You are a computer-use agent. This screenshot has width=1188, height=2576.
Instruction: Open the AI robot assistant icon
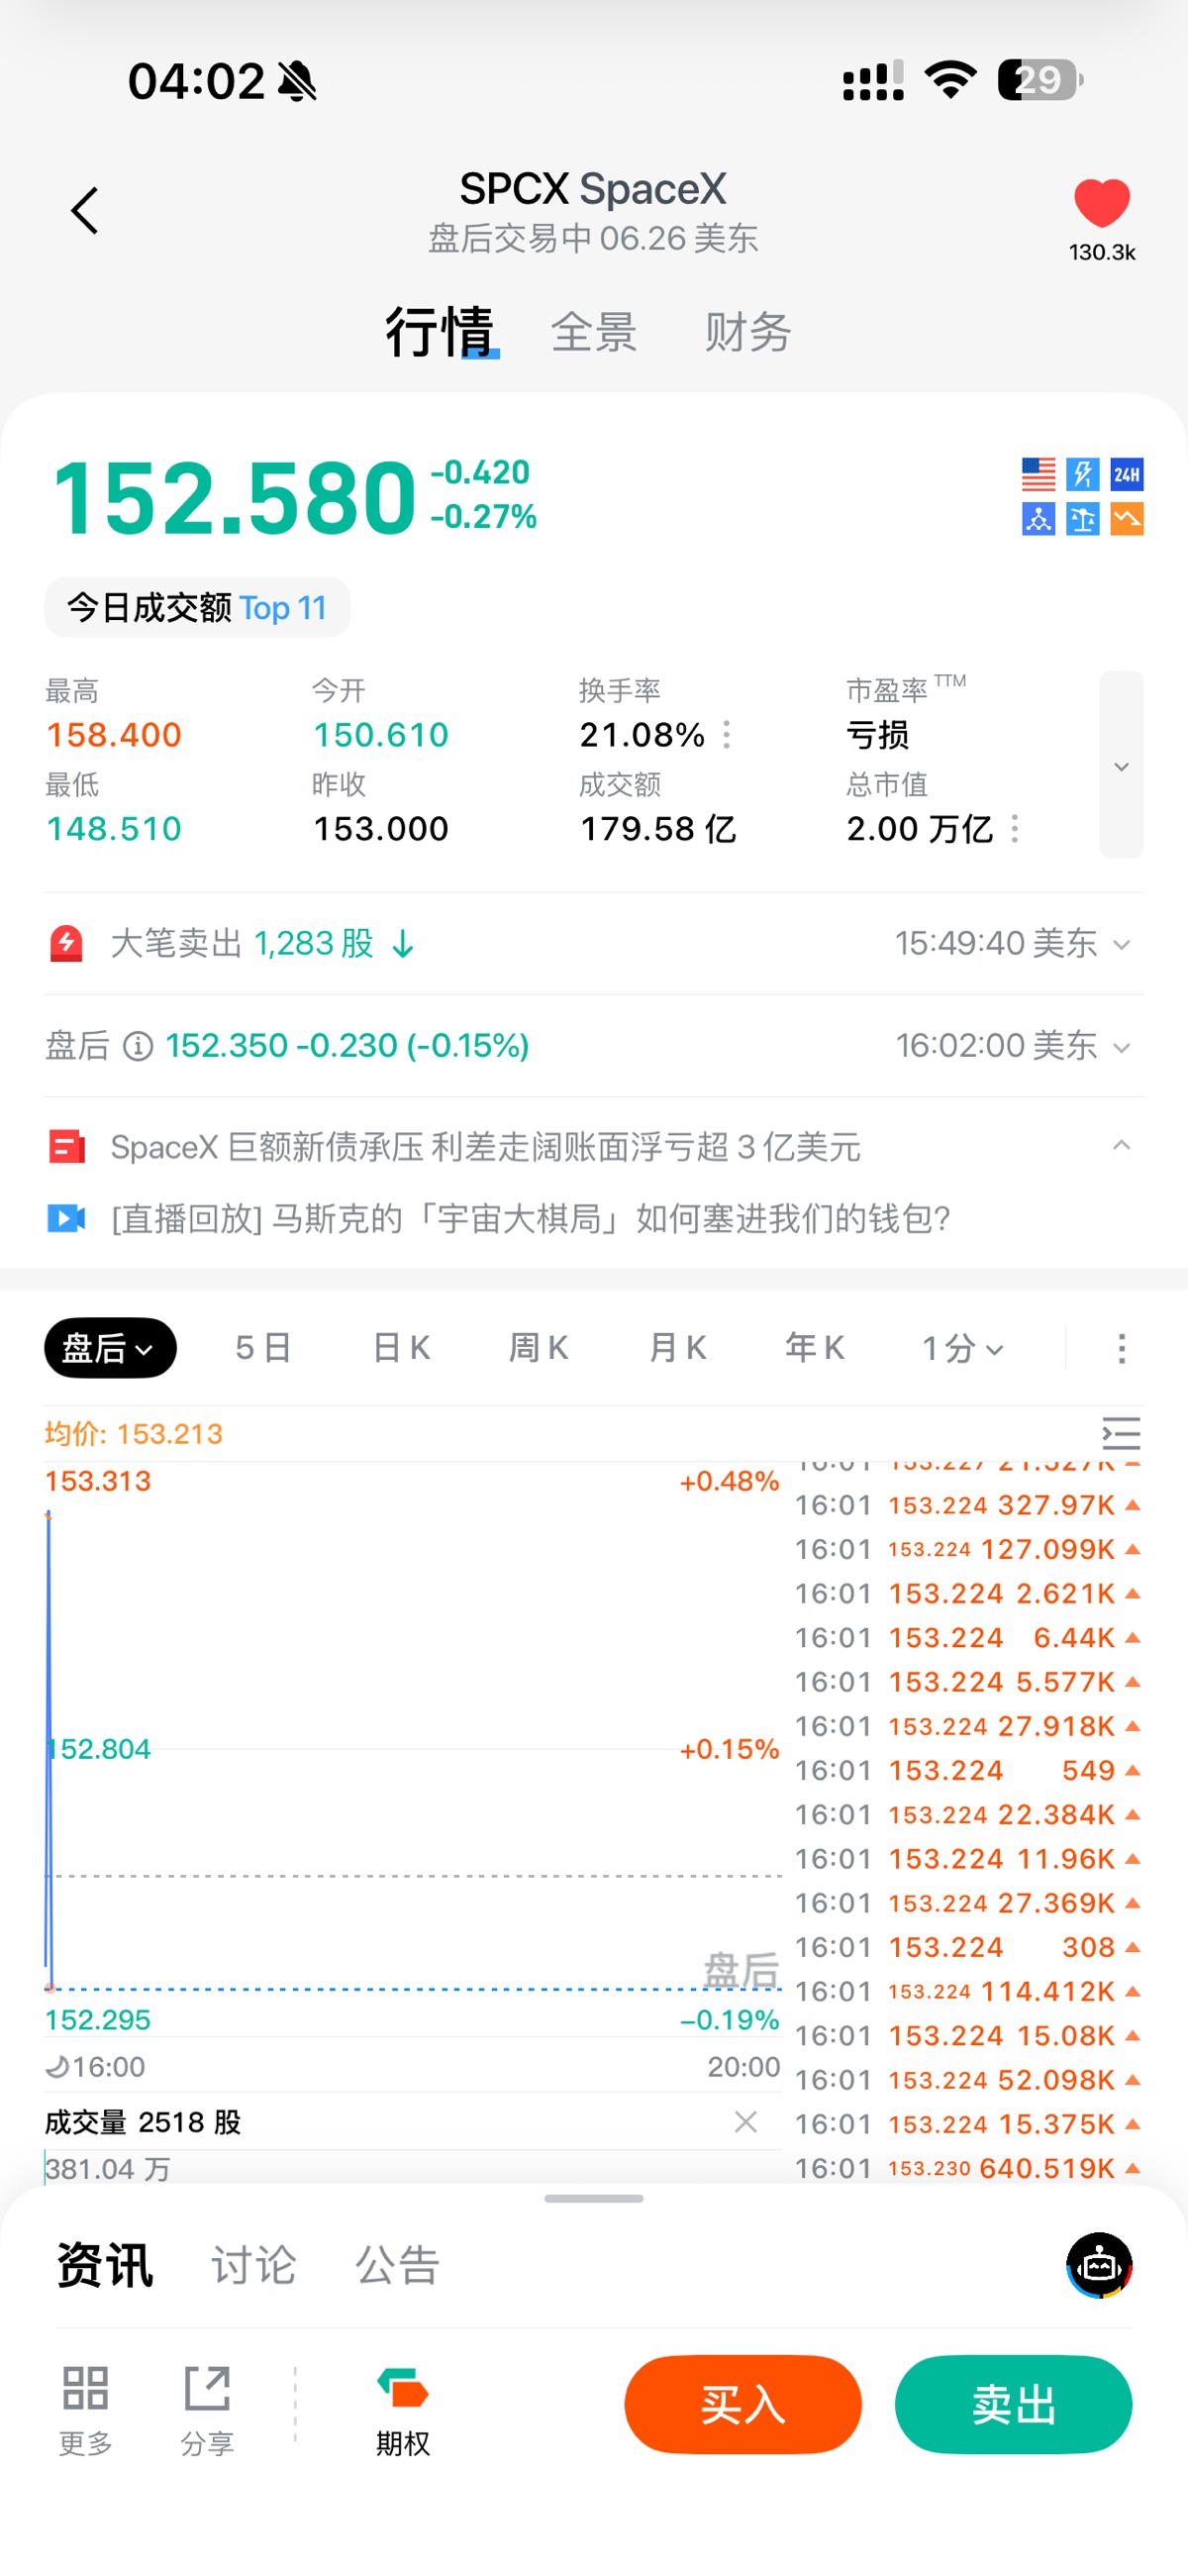pos(1099,2265)
